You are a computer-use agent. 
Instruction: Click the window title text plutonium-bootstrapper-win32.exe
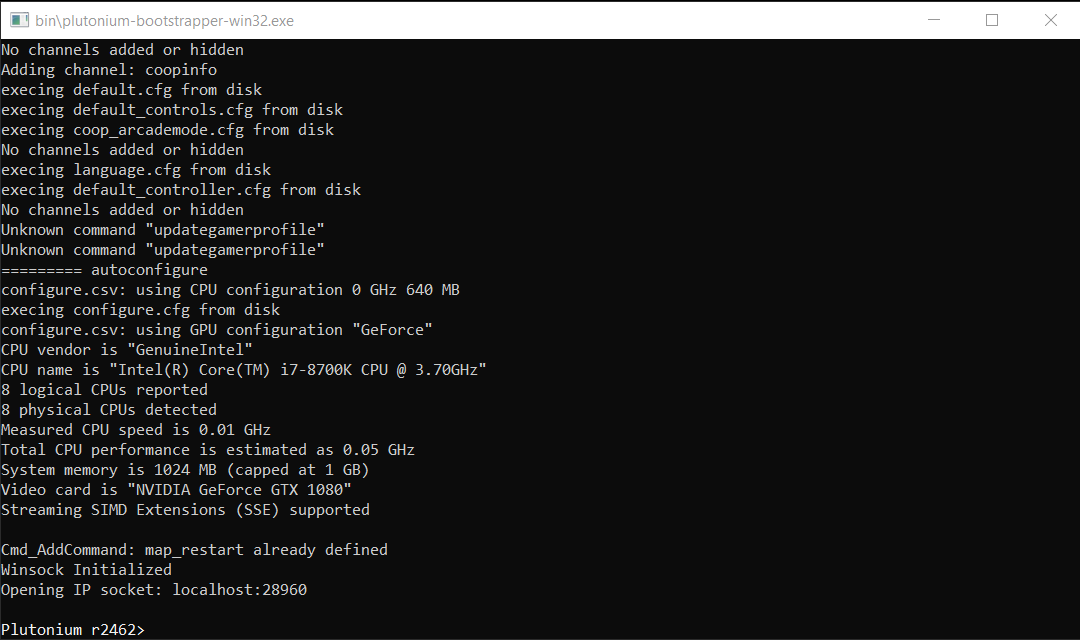coord(165,21)
